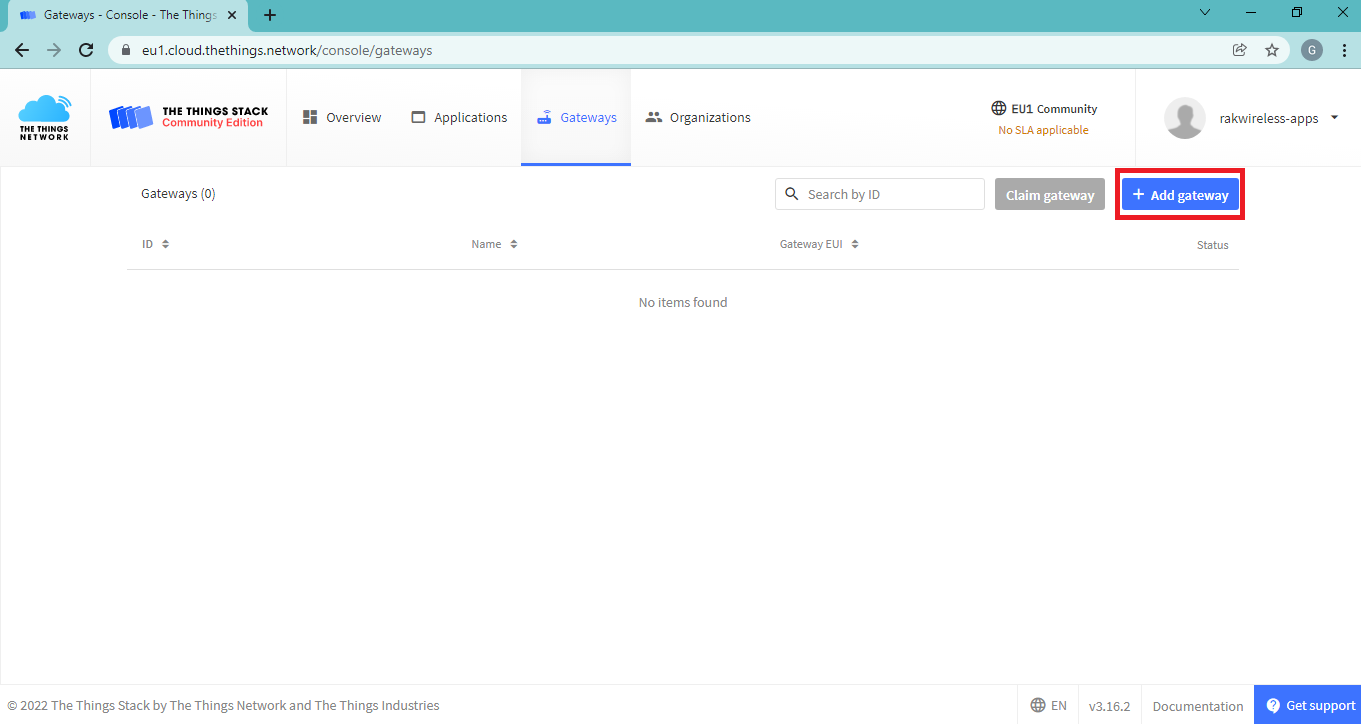1361x724 pixels.
Task: Go back using the browser back arrow
Action: point(22,50)
